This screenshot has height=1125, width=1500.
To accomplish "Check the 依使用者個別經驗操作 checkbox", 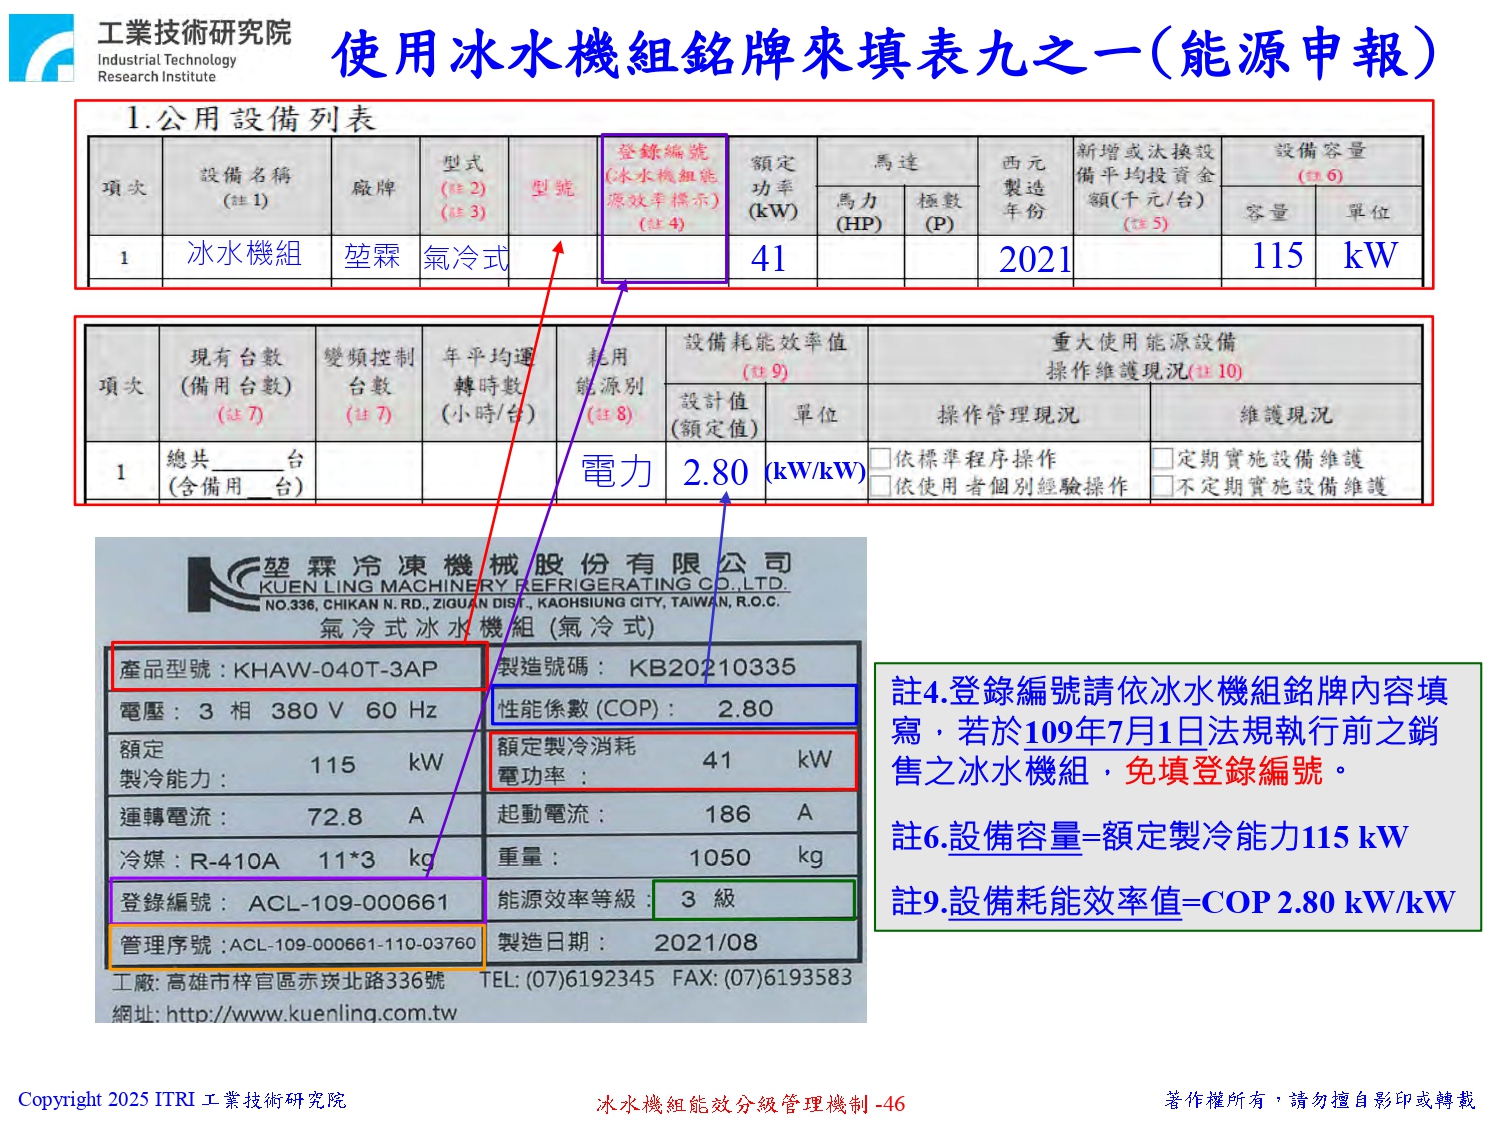I will point(880,486).
